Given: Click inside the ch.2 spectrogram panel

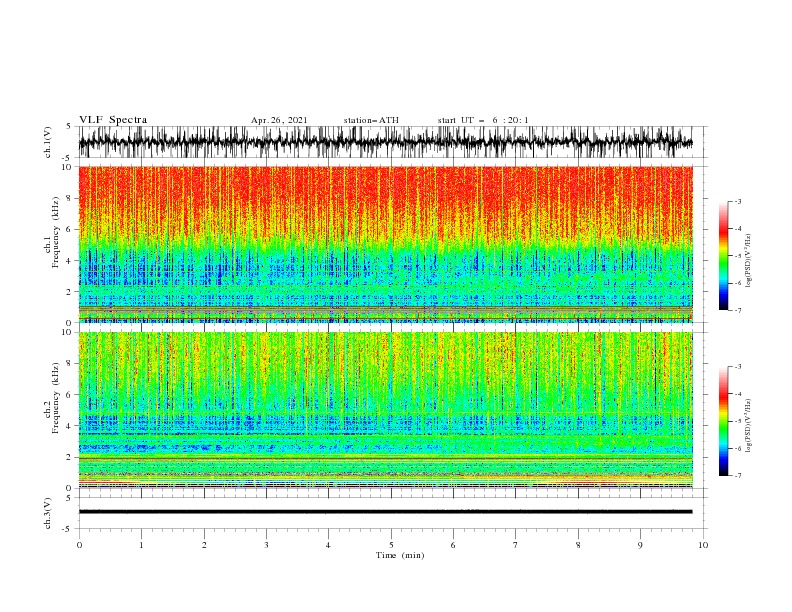Looking at the screenshot, I should tap(385, 410).
